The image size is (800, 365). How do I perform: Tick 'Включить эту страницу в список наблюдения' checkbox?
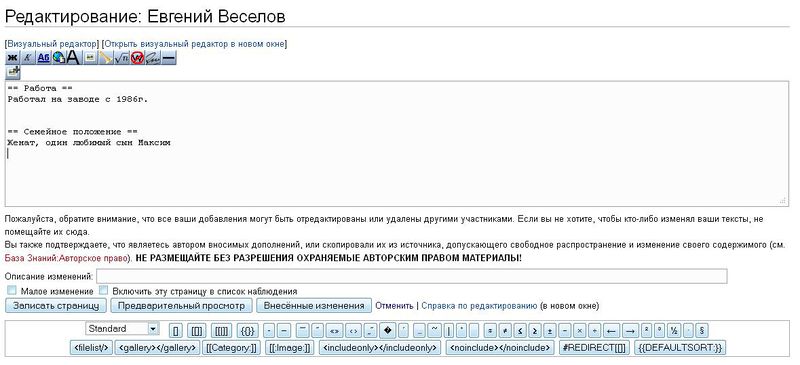[104, 290]
